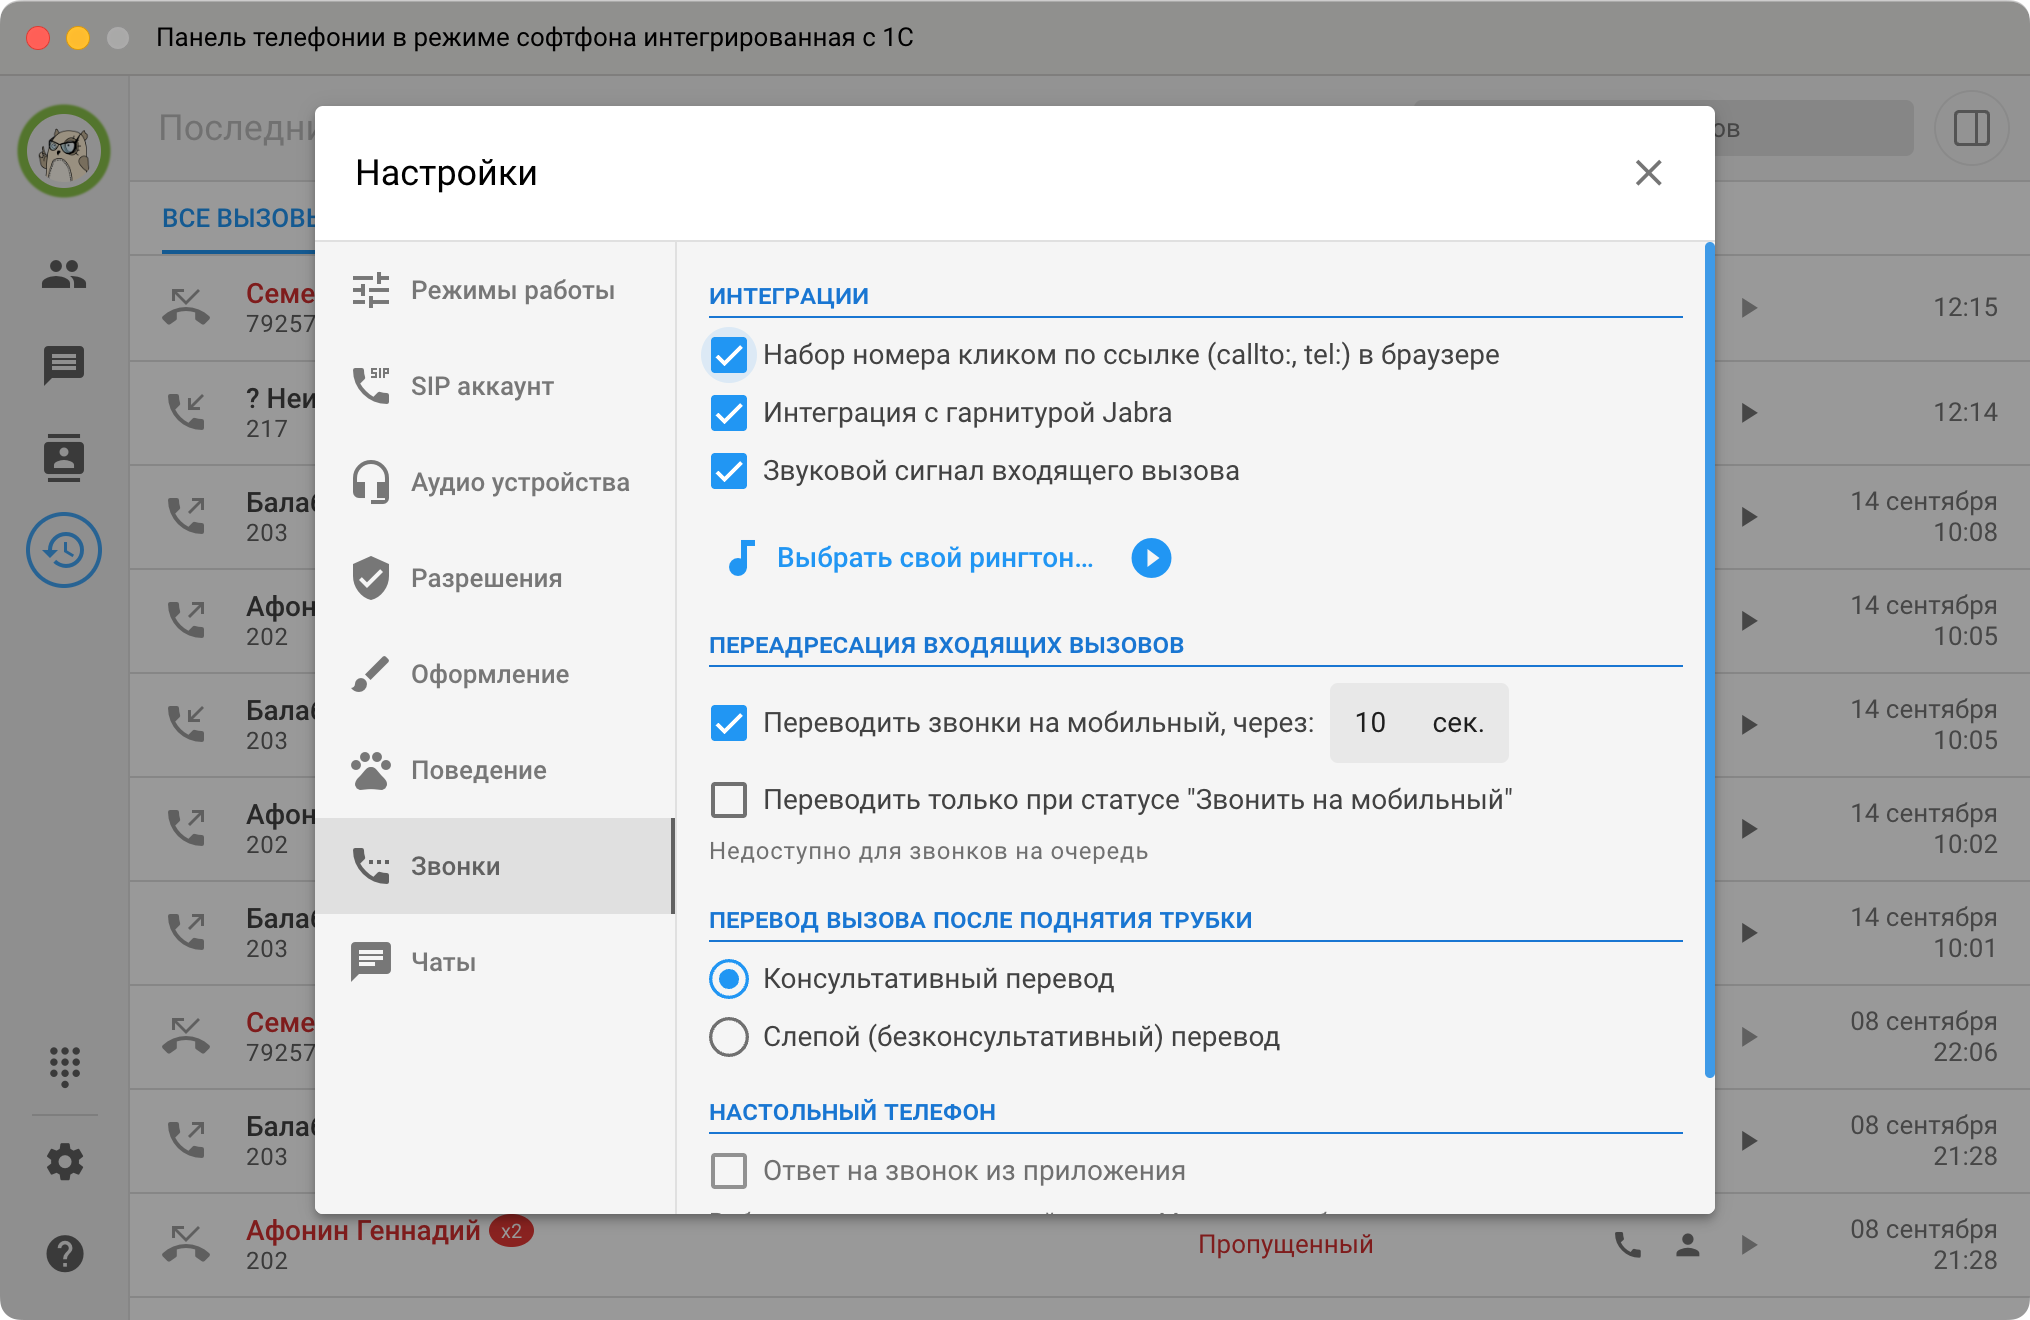The width and height of the screenshot is (2030, 1320).
Task: Open the call history icon in sidebar
Action: click(x=64, y=550)
